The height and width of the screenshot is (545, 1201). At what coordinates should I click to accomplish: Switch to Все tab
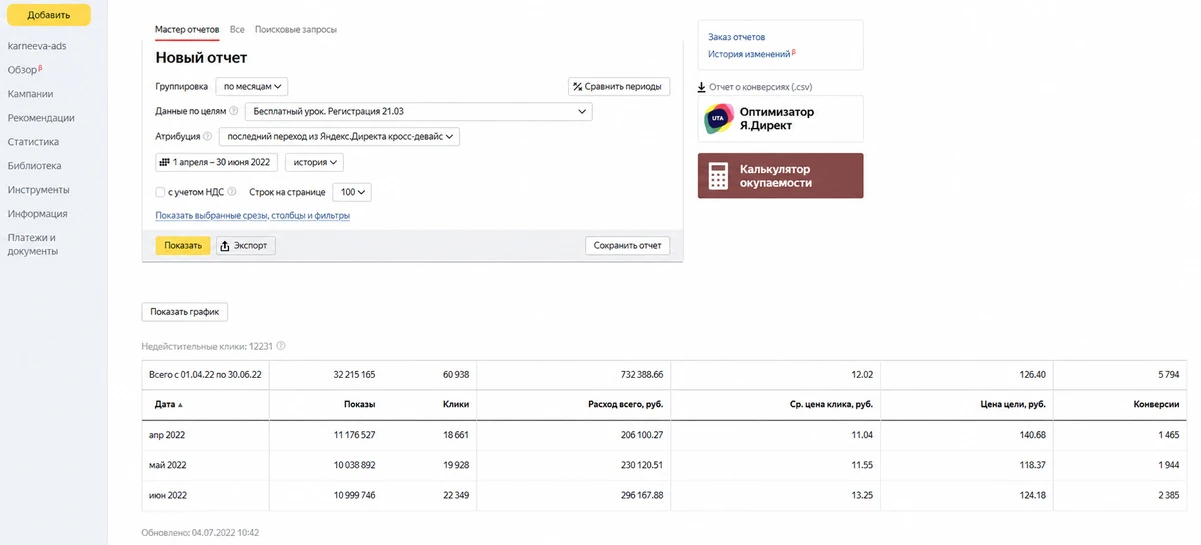pos(237,30)
